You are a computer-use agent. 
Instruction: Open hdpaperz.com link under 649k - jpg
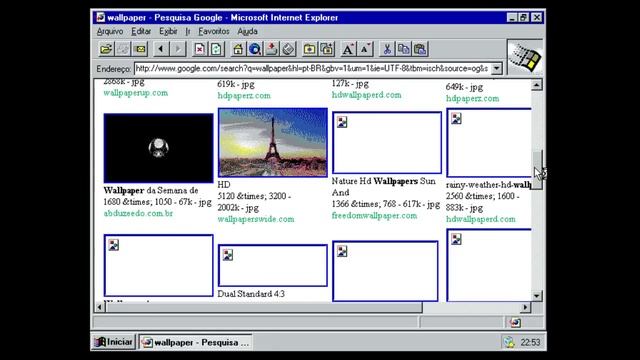473,98
